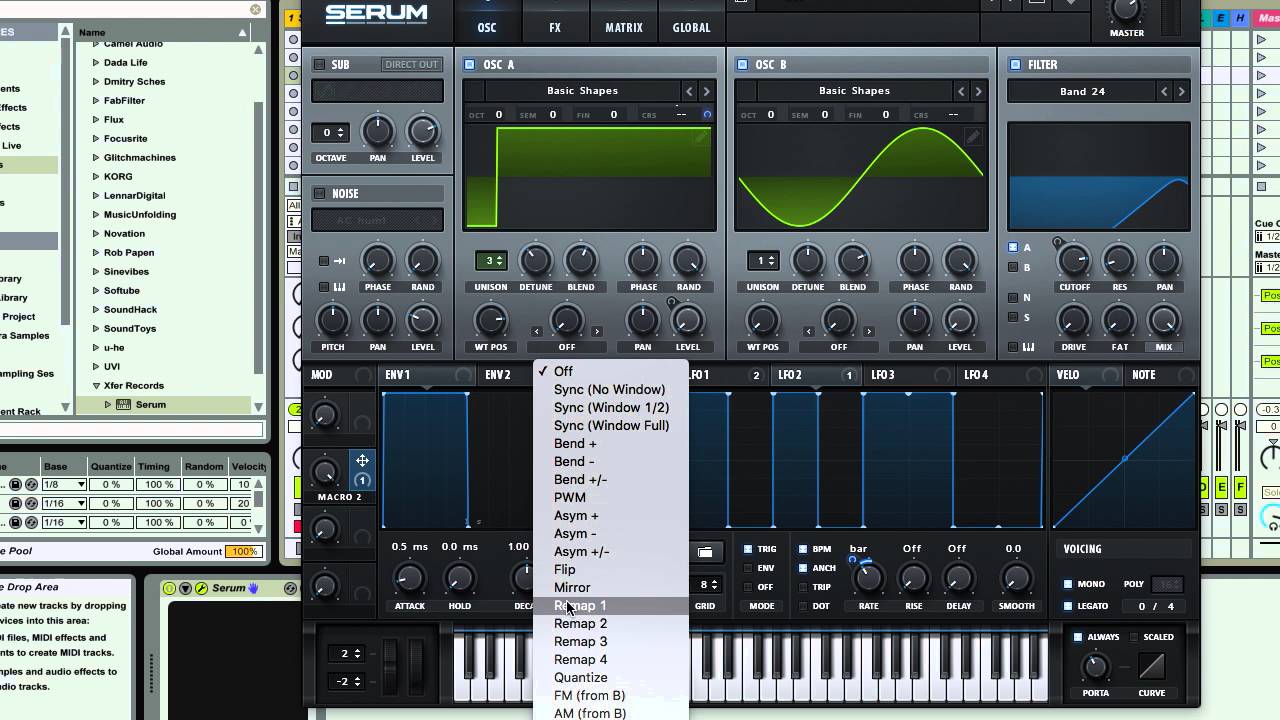1280x720 pixels.
Task: Click the Porta knob
Action: (x=1095, y=666)
